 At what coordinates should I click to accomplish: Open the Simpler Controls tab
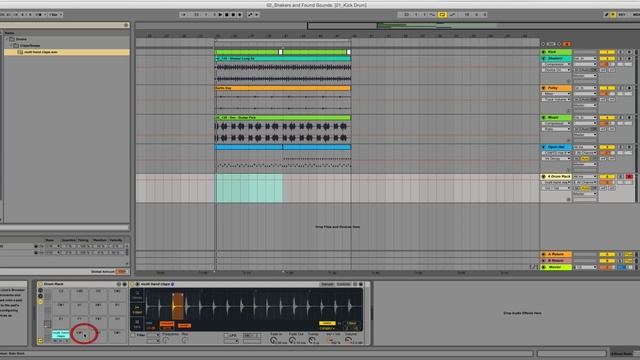[x=344, y=284]
